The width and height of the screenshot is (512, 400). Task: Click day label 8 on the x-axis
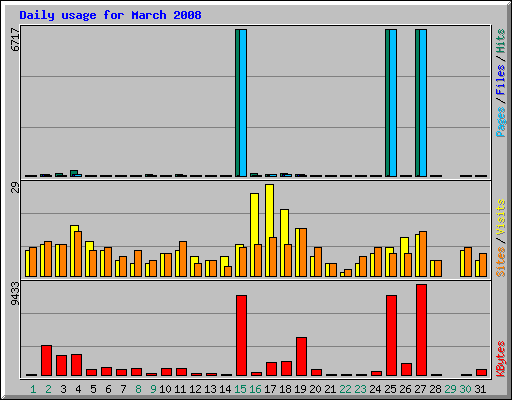pyautogui.click(x=138, y=389)
